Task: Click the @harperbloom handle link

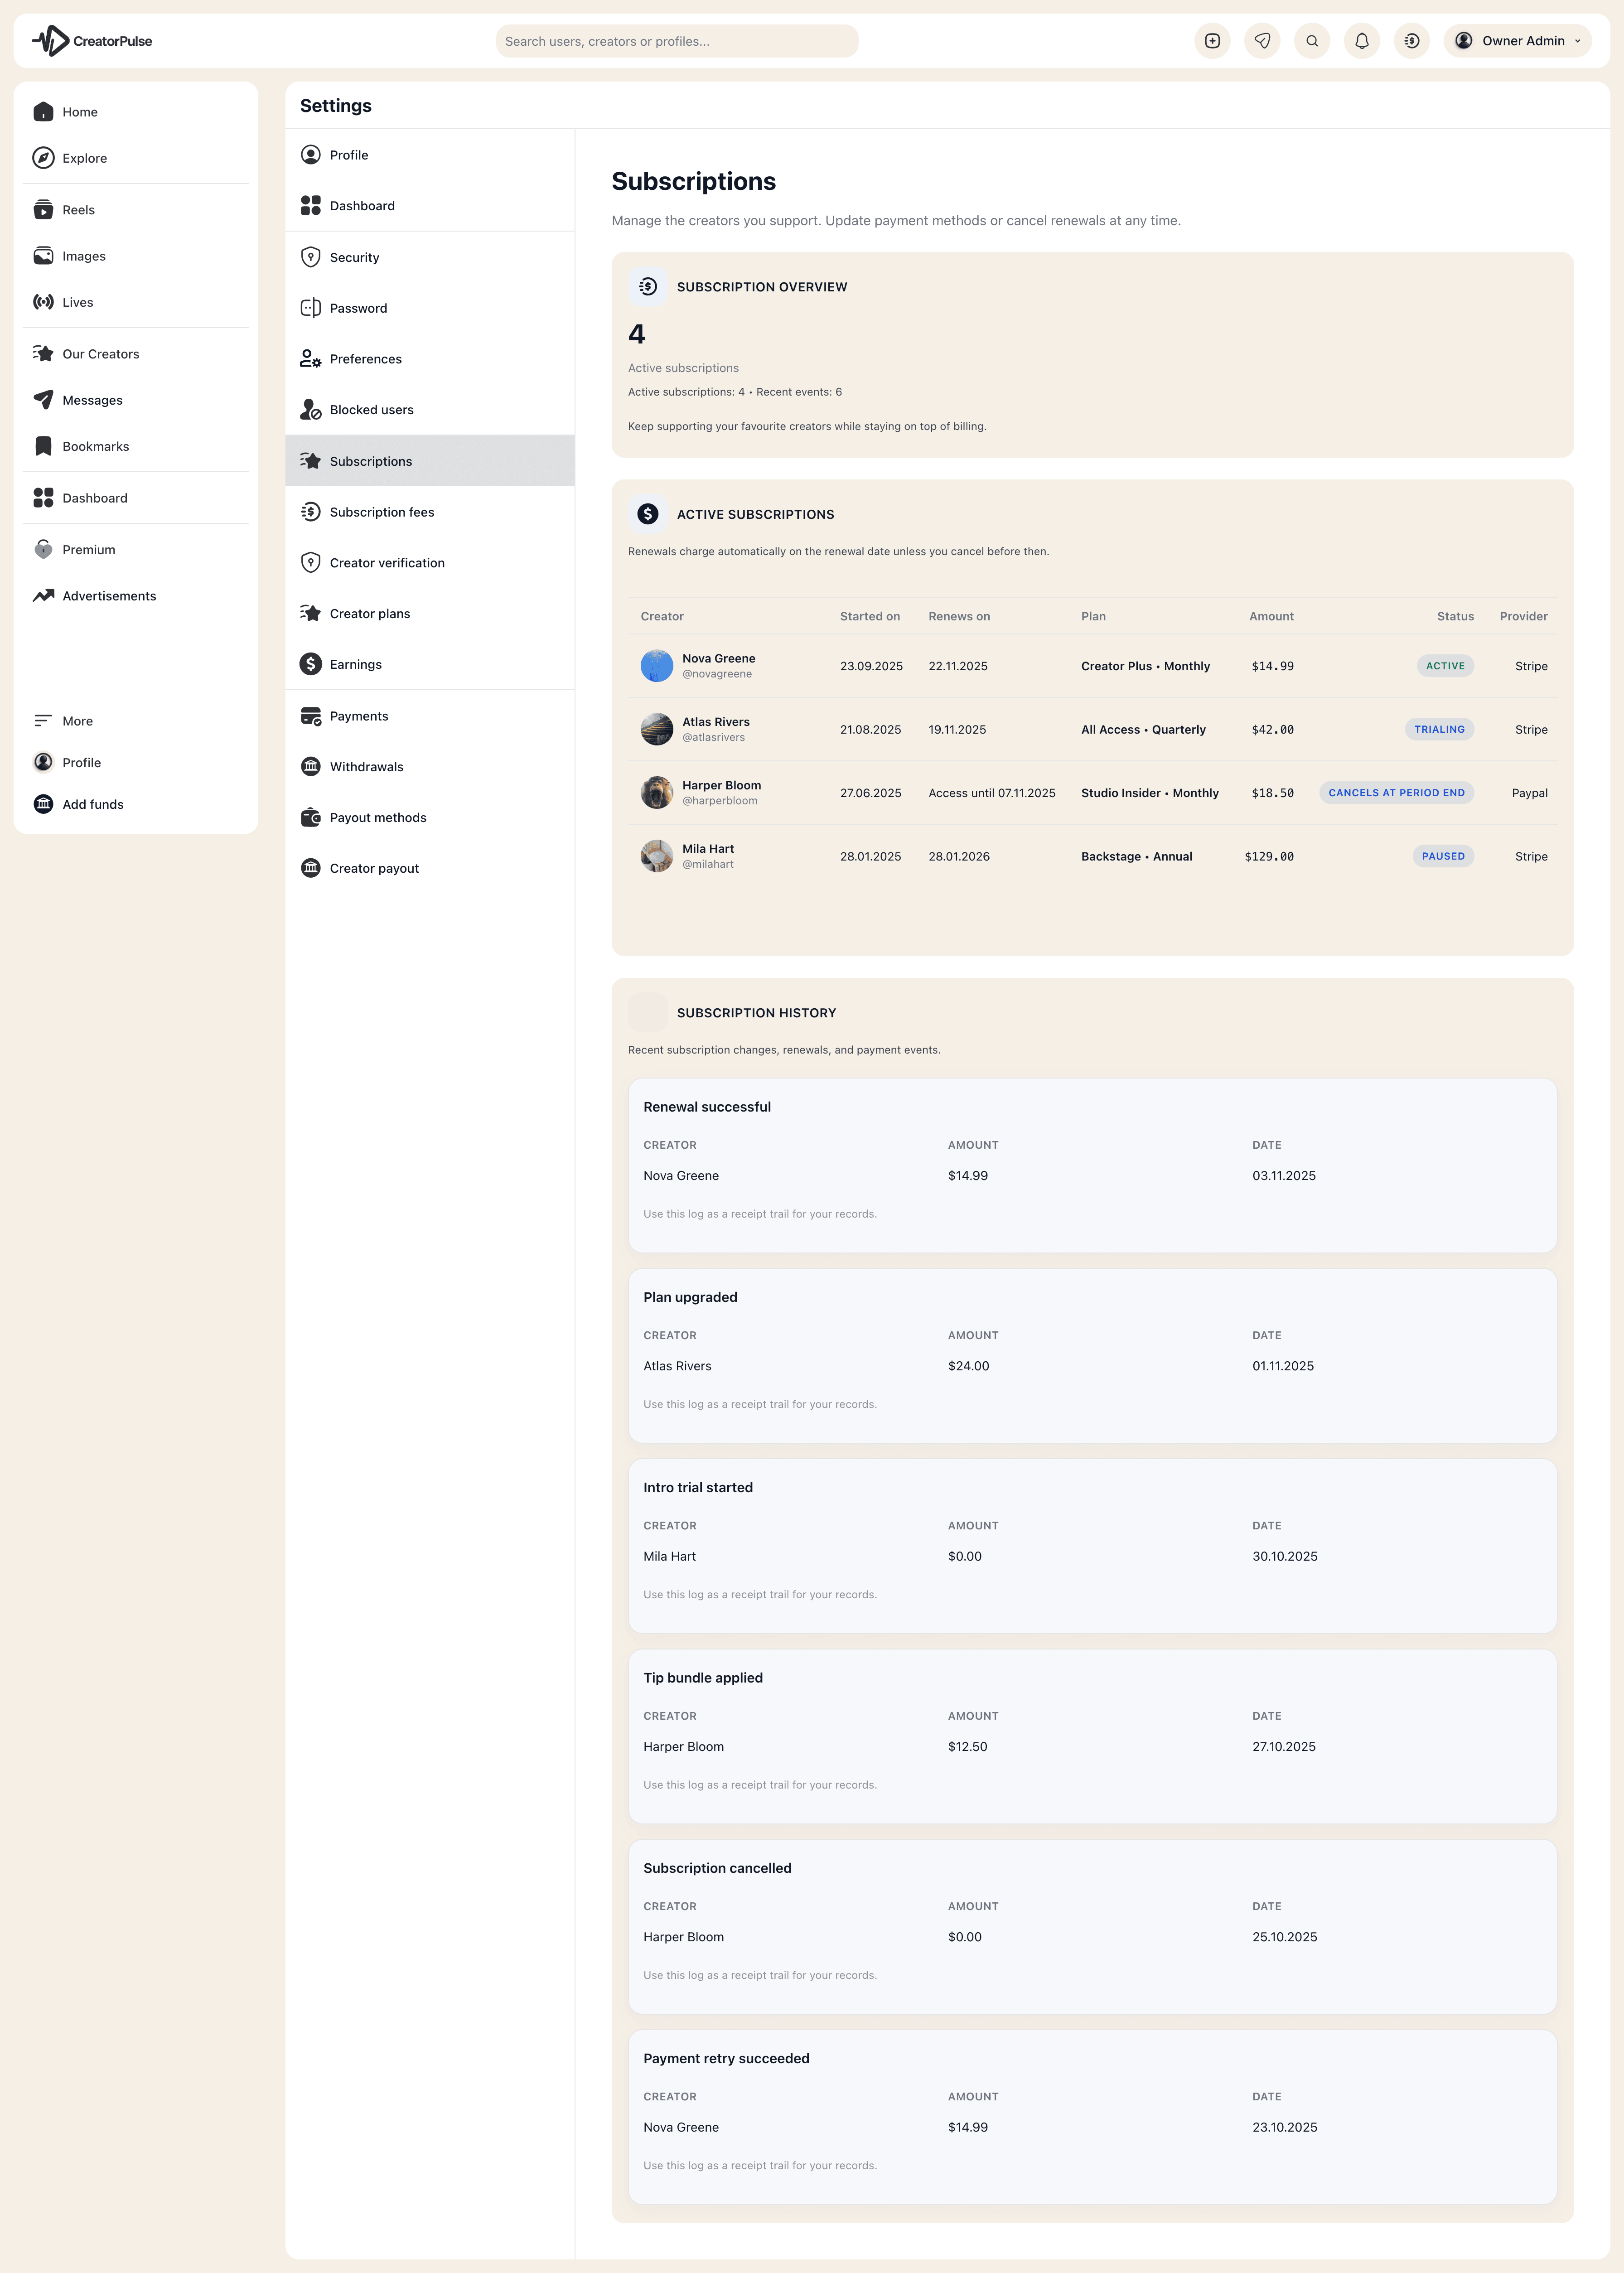Action: tap(719, 801)
